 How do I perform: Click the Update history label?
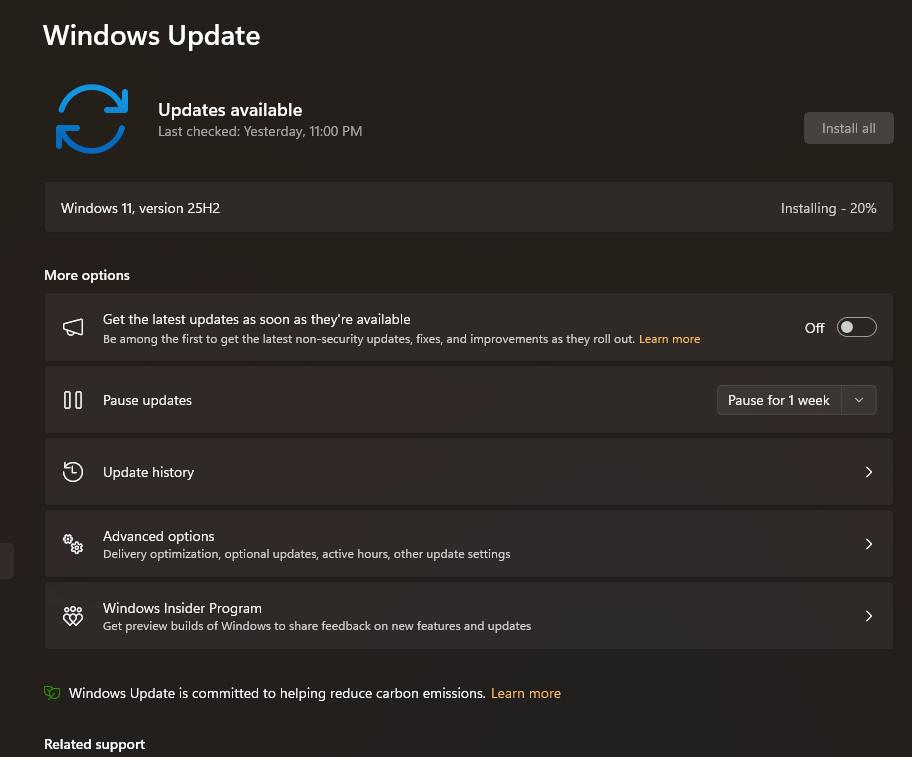pyautogui.click(x=148, y=472)
